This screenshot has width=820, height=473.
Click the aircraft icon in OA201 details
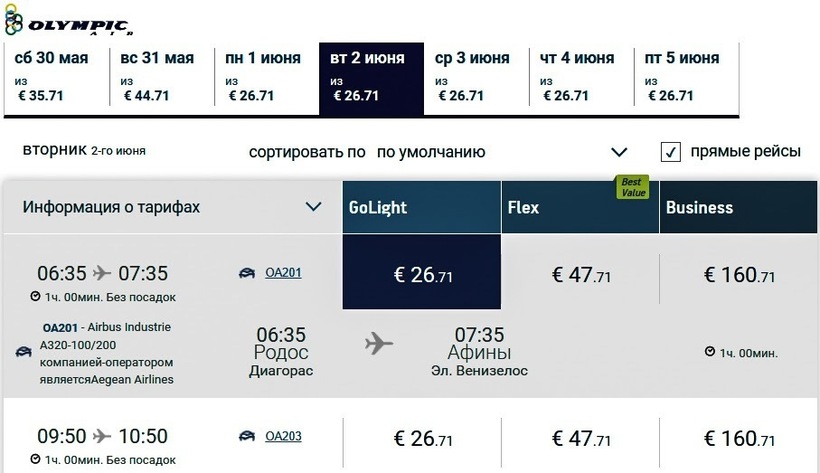tap(22, 352)
